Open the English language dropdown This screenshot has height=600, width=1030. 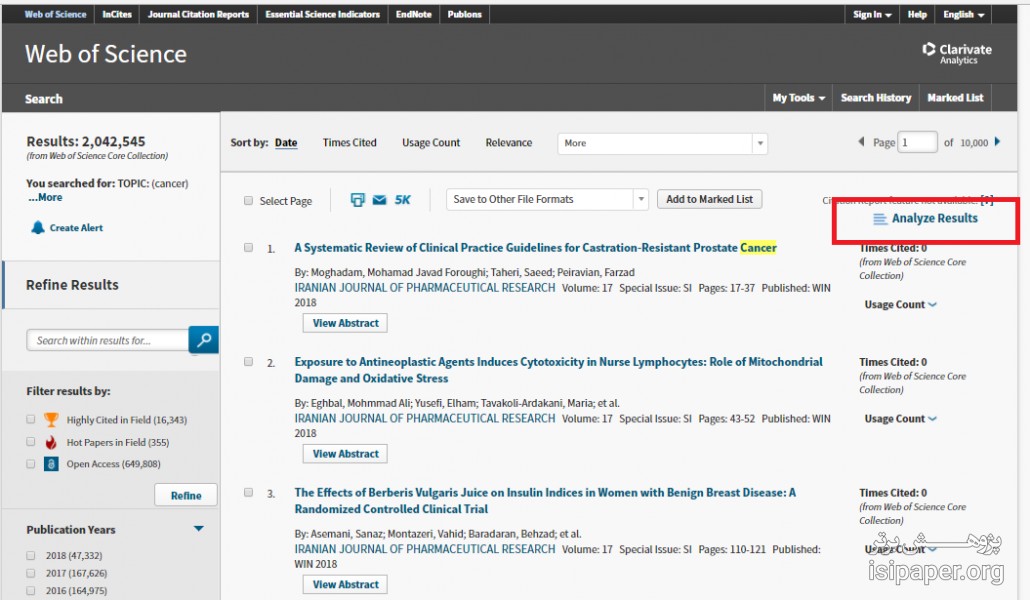pos(964,14)
